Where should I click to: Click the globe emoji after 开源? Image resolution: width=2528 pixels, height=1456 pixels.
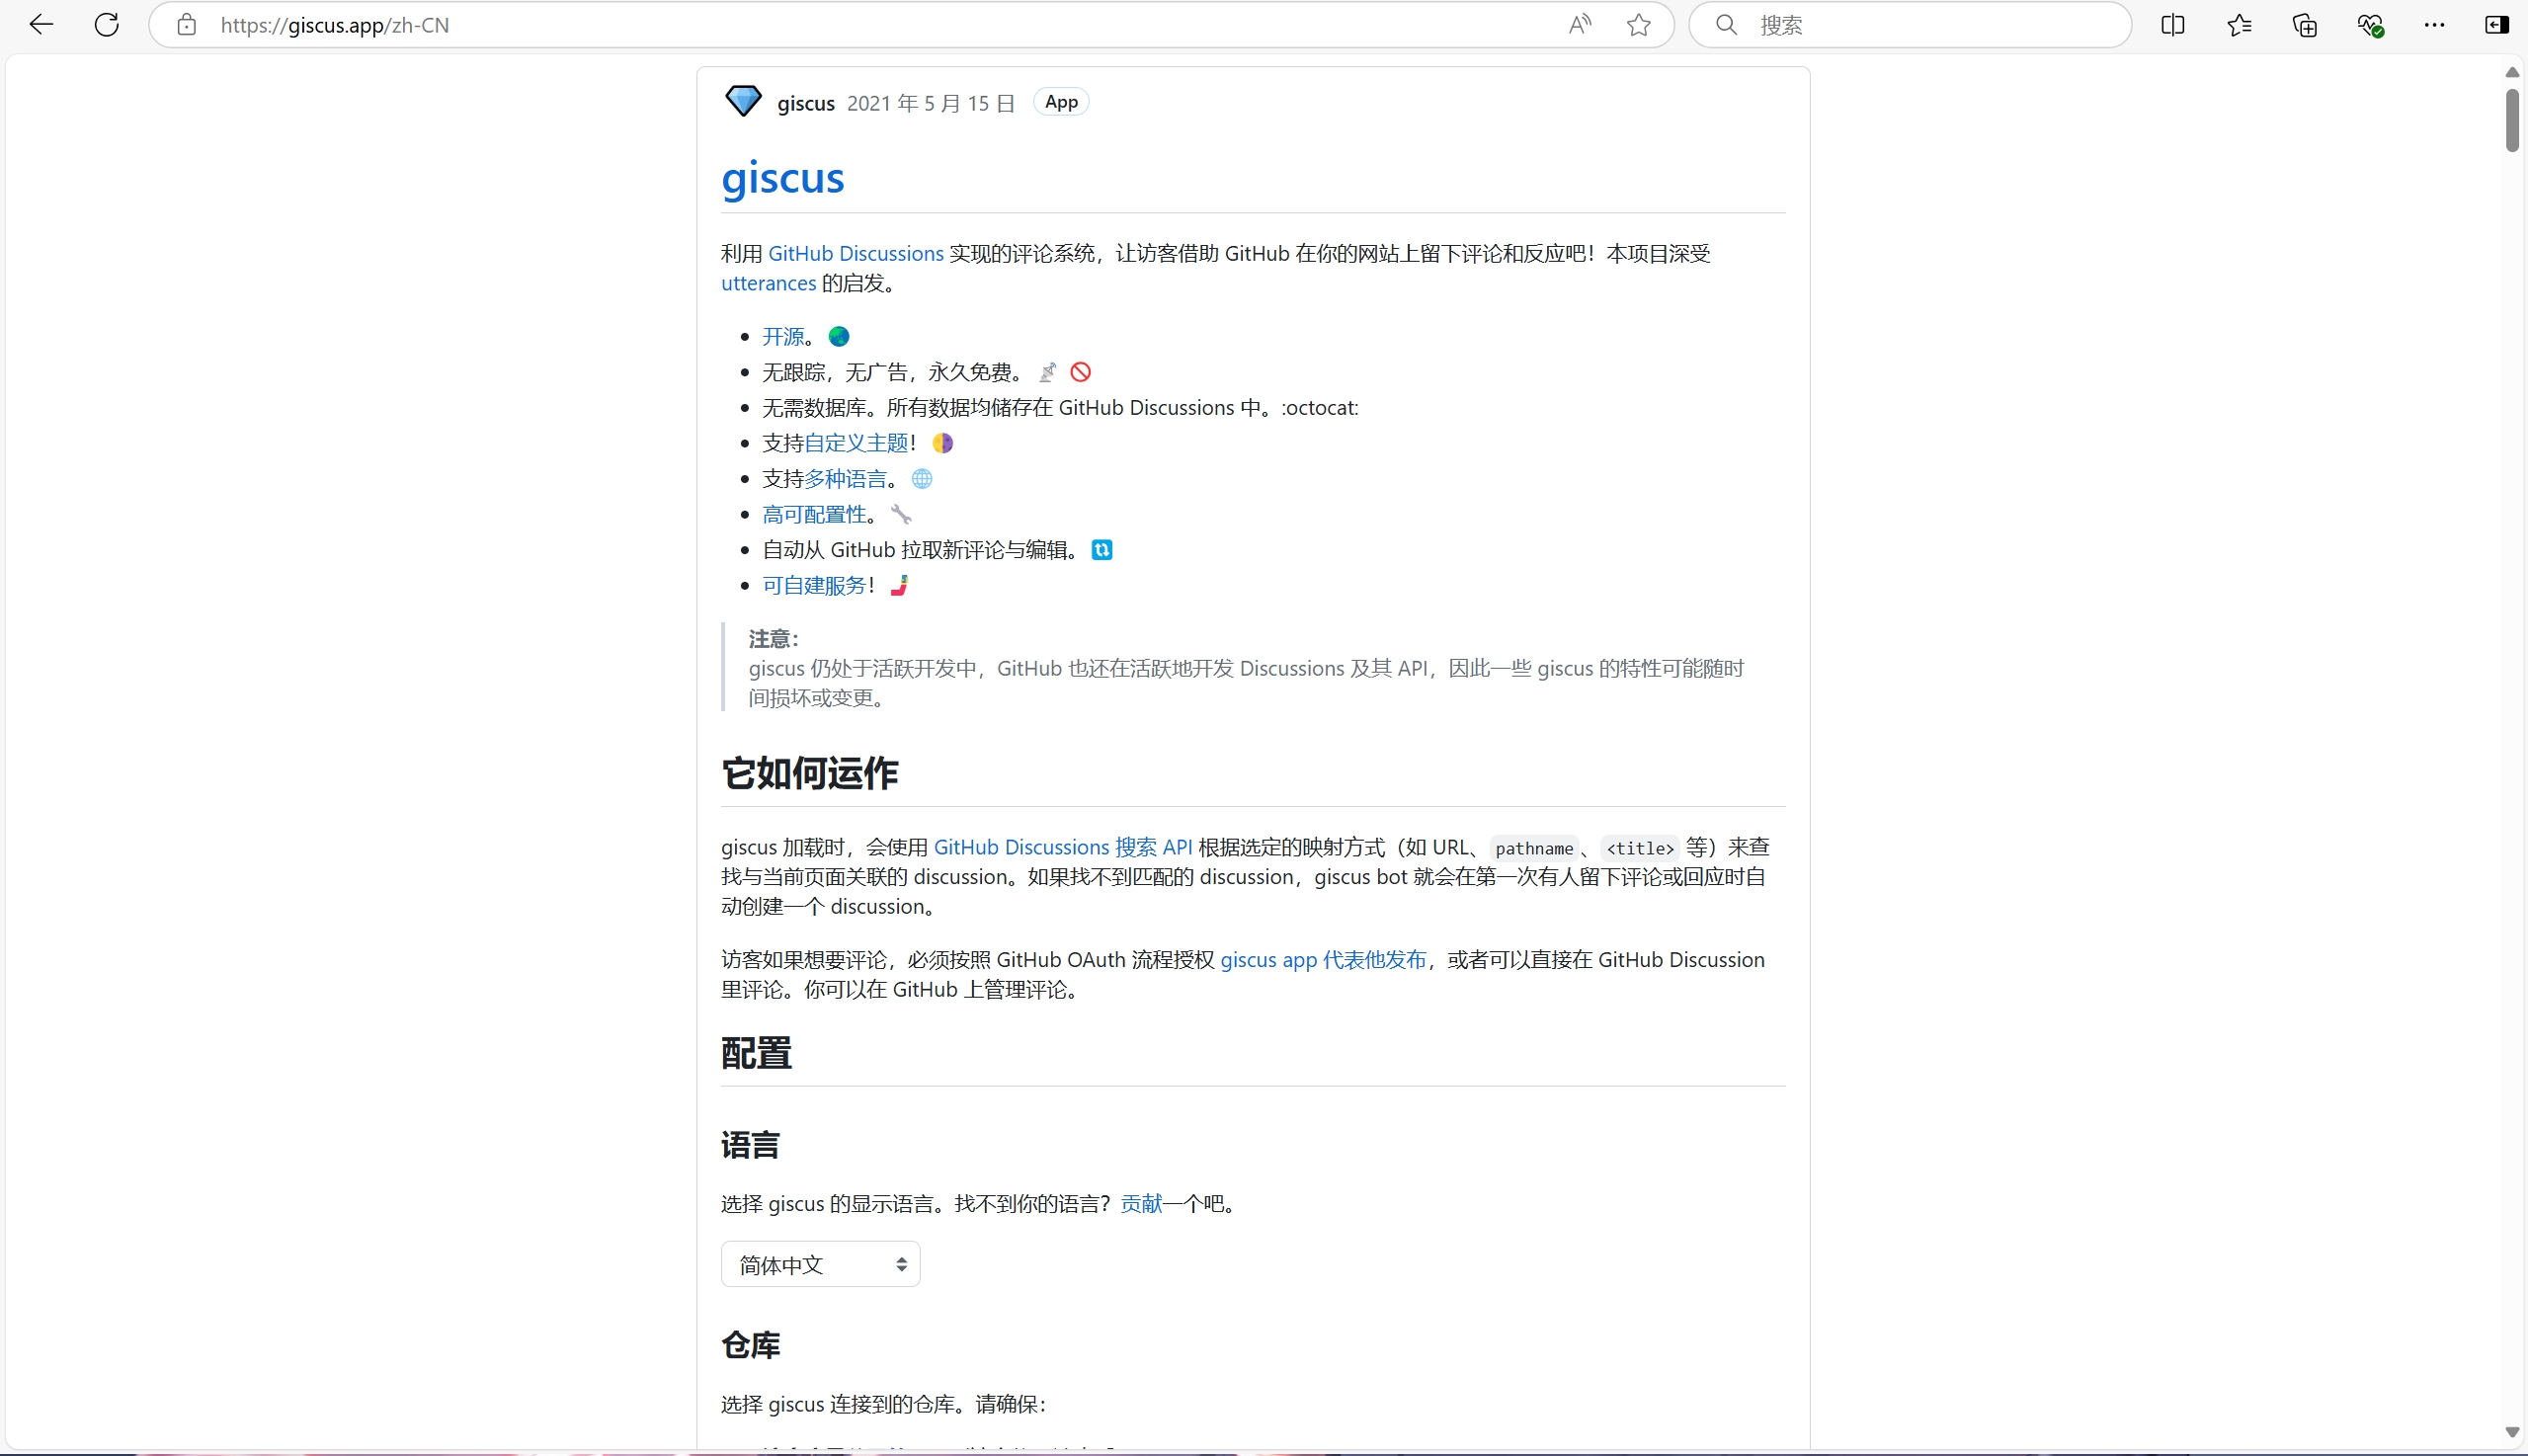pyautogui.click(x=839, y=337)
